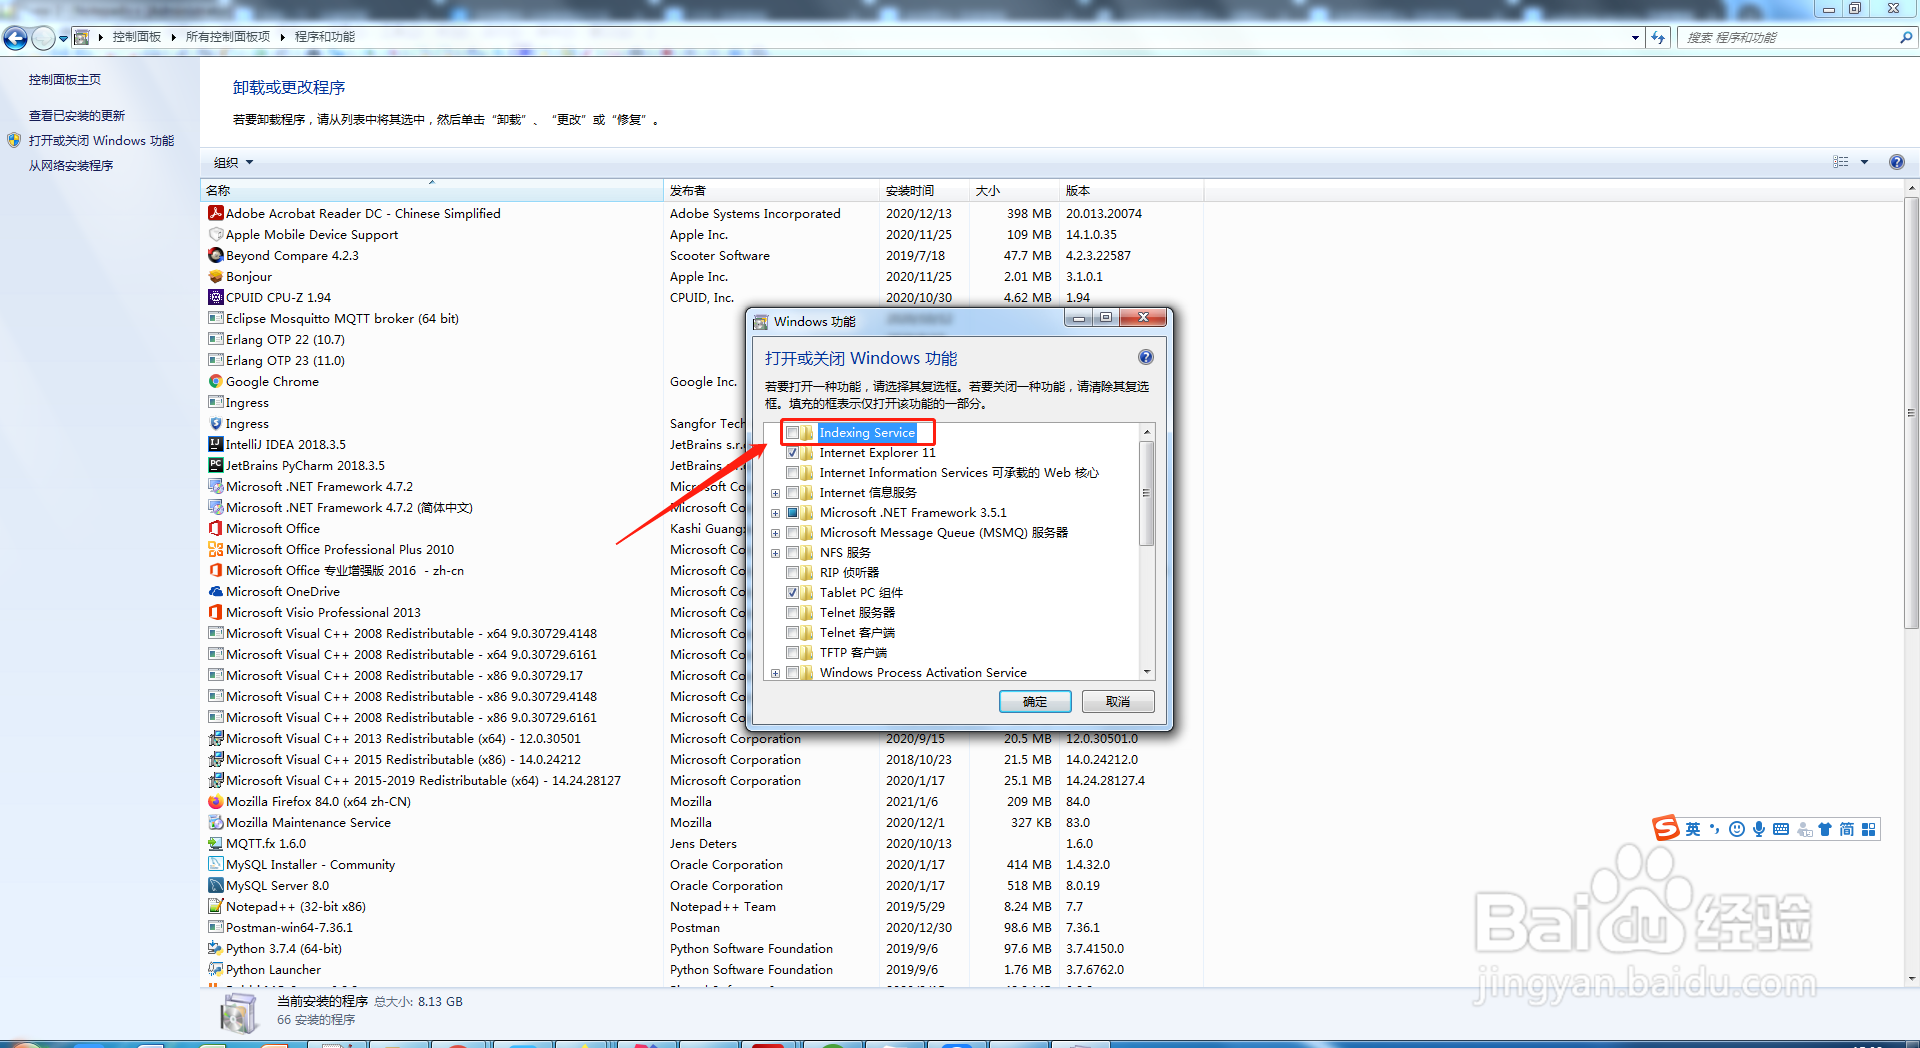Viewport: 1920px width, 1048px height.
Task: Select the MySQL Installer - Community icon
Action: click(x=215, y=864)
